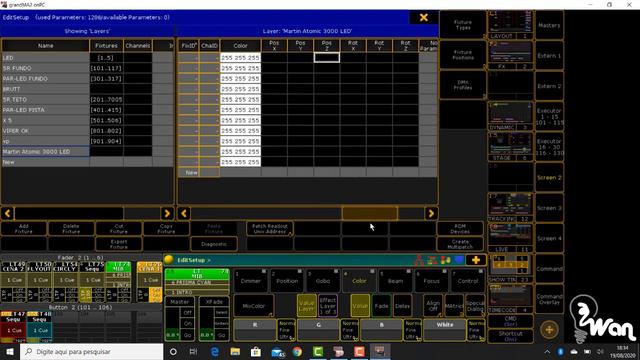640x360 pixels.
Task: Open the MixColor feature dropdown
Action: click(253, 306)
